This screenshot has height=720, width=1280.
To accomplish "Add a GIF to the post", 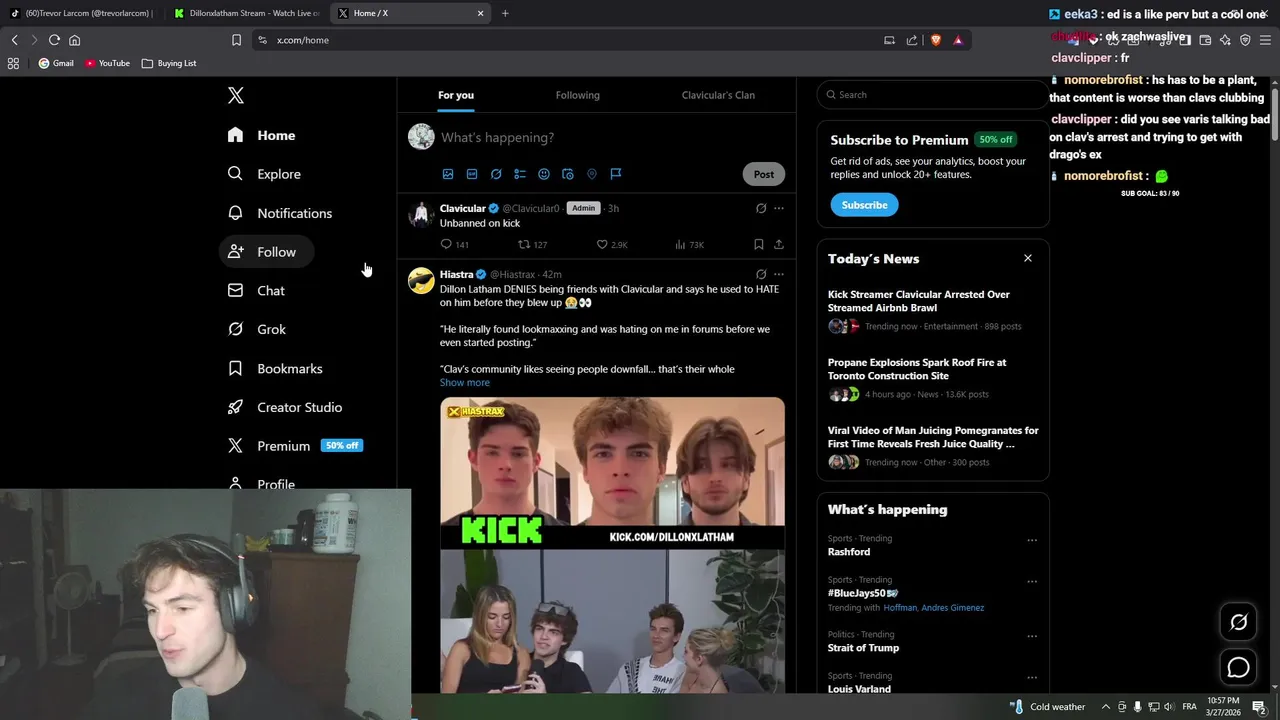I will pos(472,174).
